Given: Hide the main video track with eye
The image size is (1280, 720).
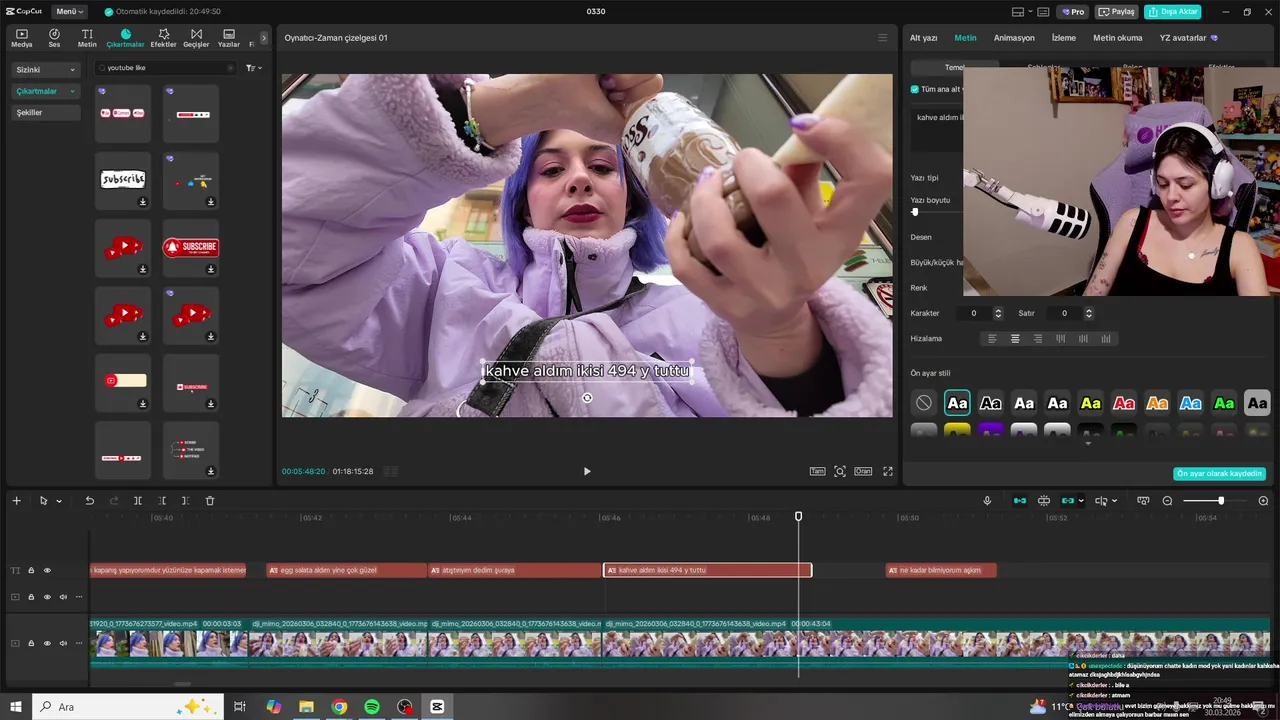Looking at the screenshot, I should tap(47, 643).
